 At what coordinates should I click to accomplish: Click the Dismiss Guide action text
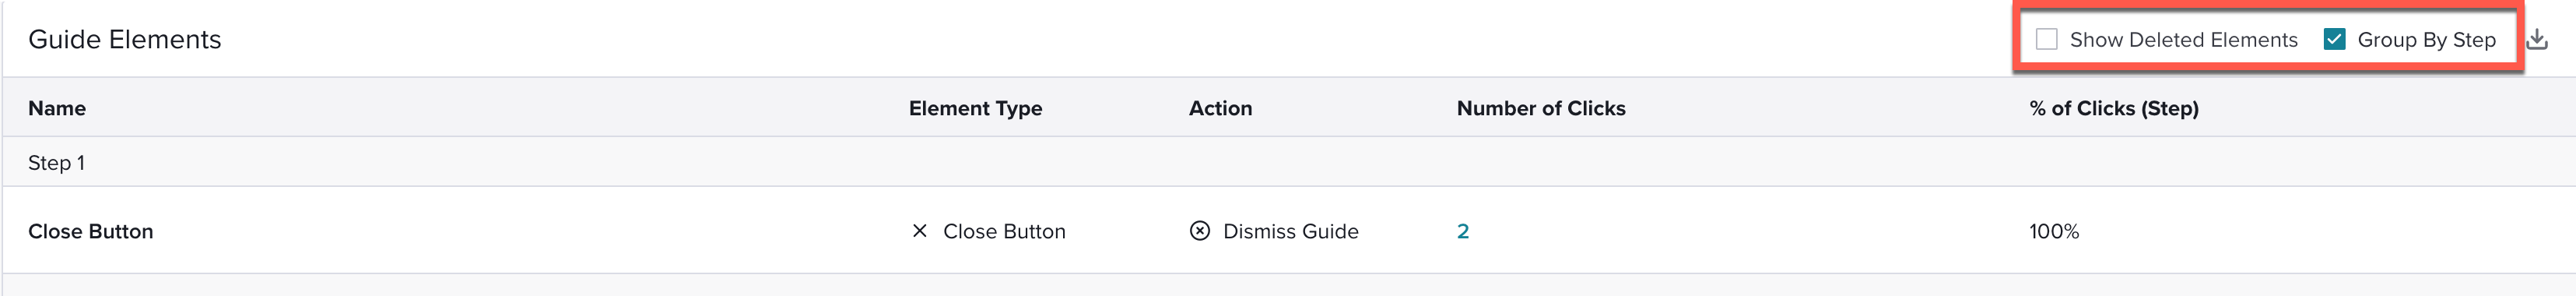click(1290, 231)
